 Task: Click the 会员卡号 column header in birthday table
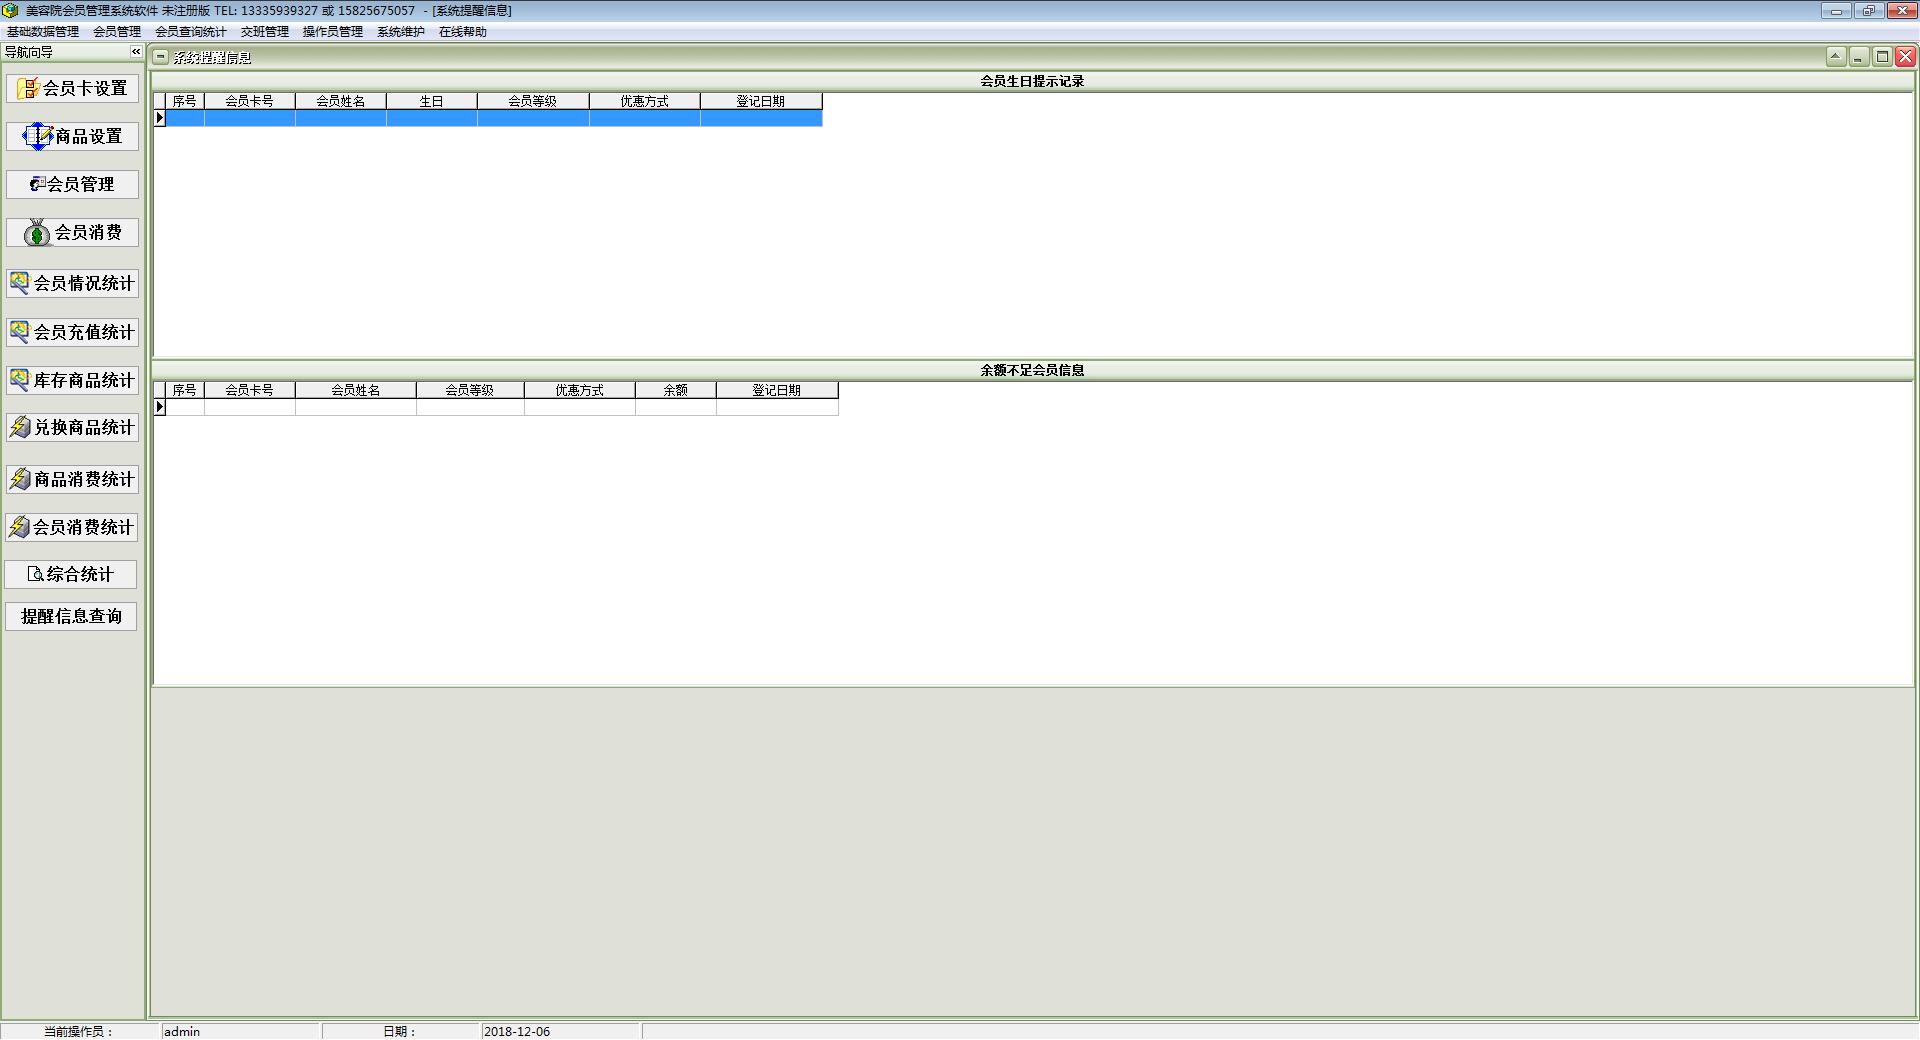(x=250, y=101)
